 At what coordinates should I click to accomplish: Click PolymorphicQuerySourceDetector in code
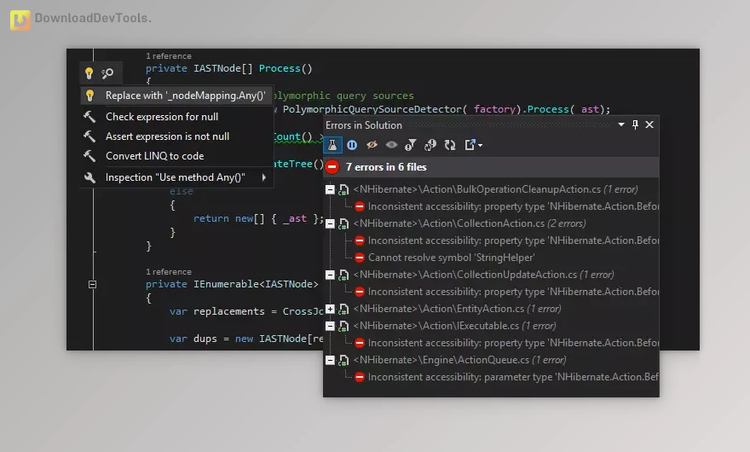(x=372, y=109)
